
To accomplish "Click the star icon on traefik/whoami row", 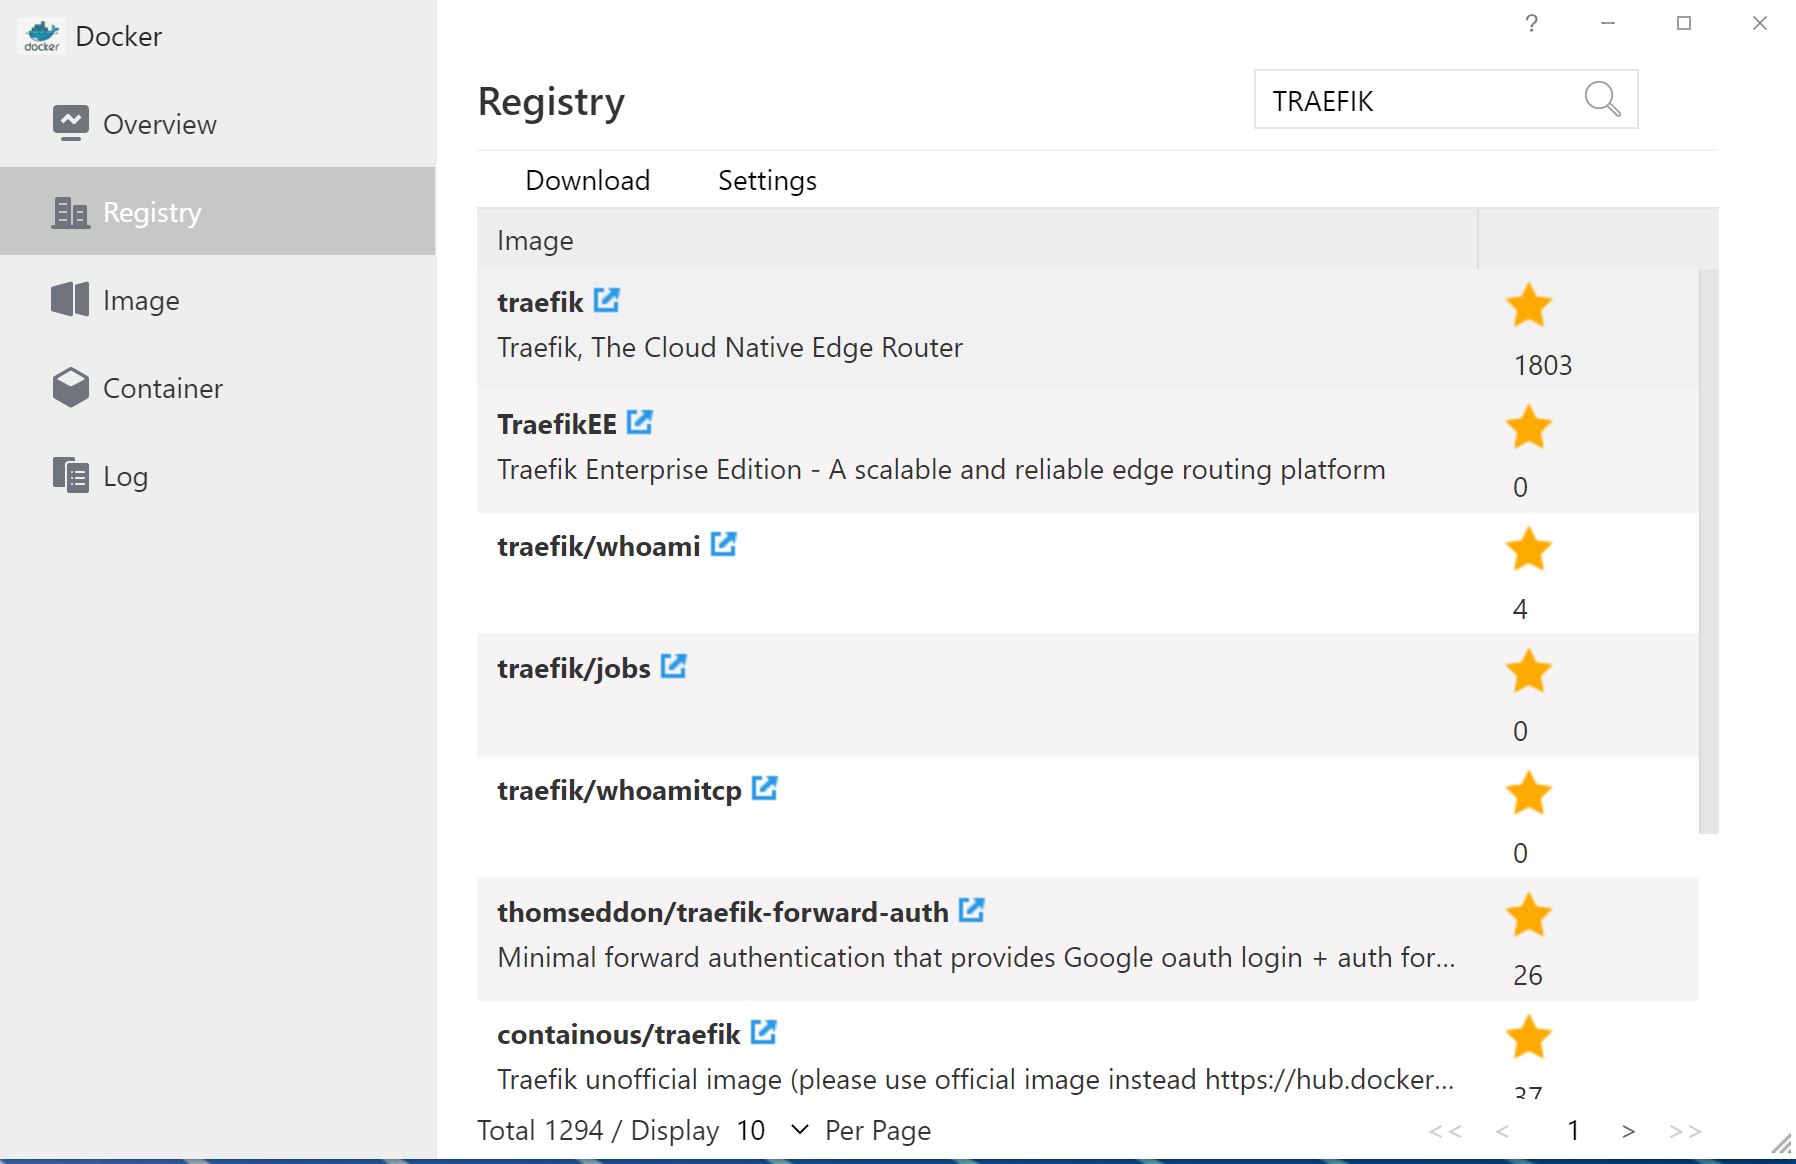I will click(x=1529, y=549).
